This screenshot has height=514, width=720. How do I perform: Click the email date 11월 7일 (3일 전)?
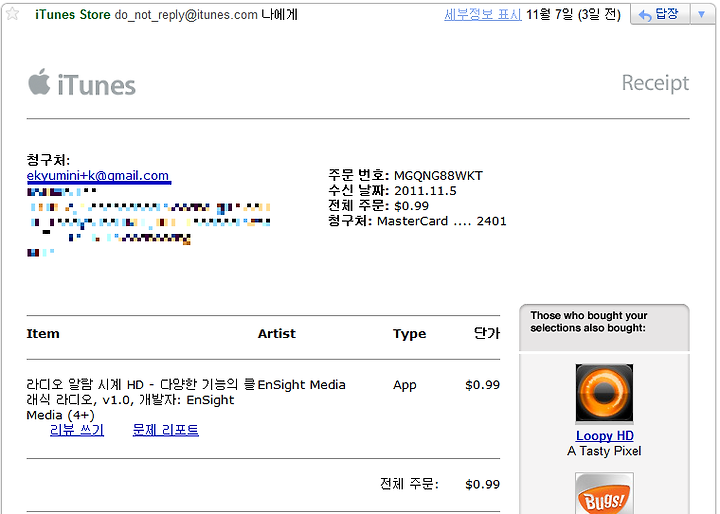coord(573,15)
